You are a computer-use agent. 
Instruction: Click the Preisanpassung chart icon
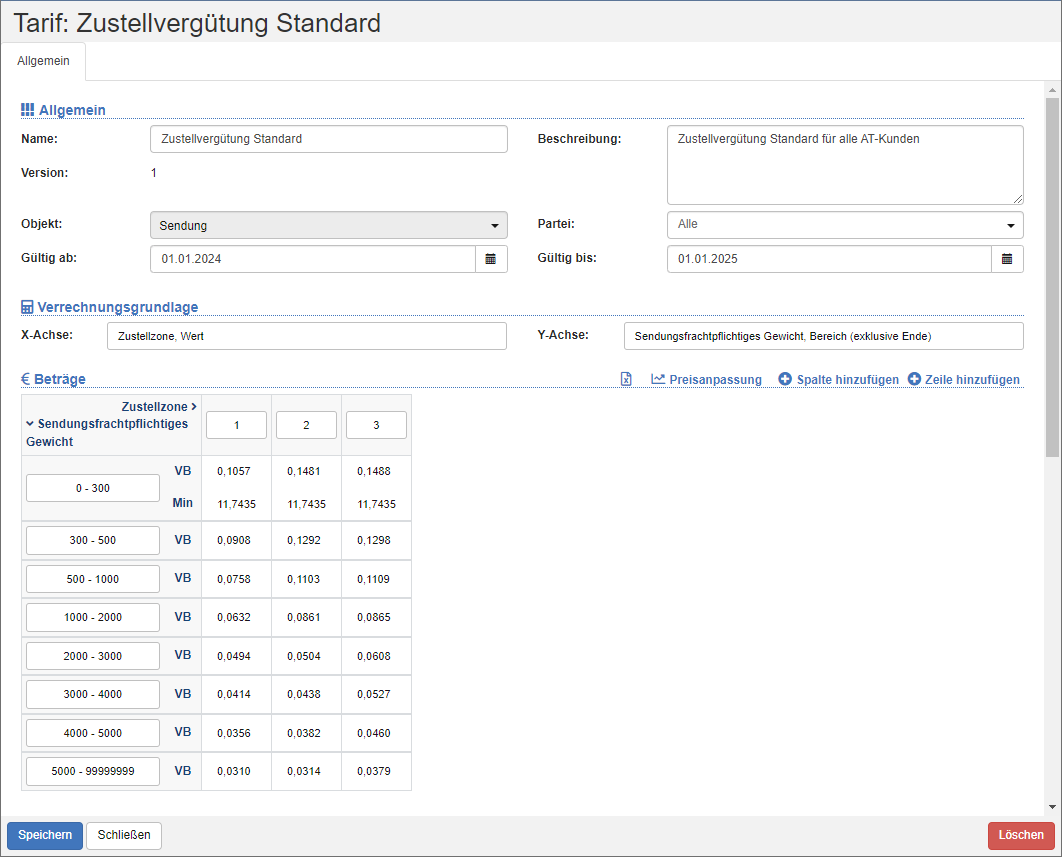click(x=658, y=379)
